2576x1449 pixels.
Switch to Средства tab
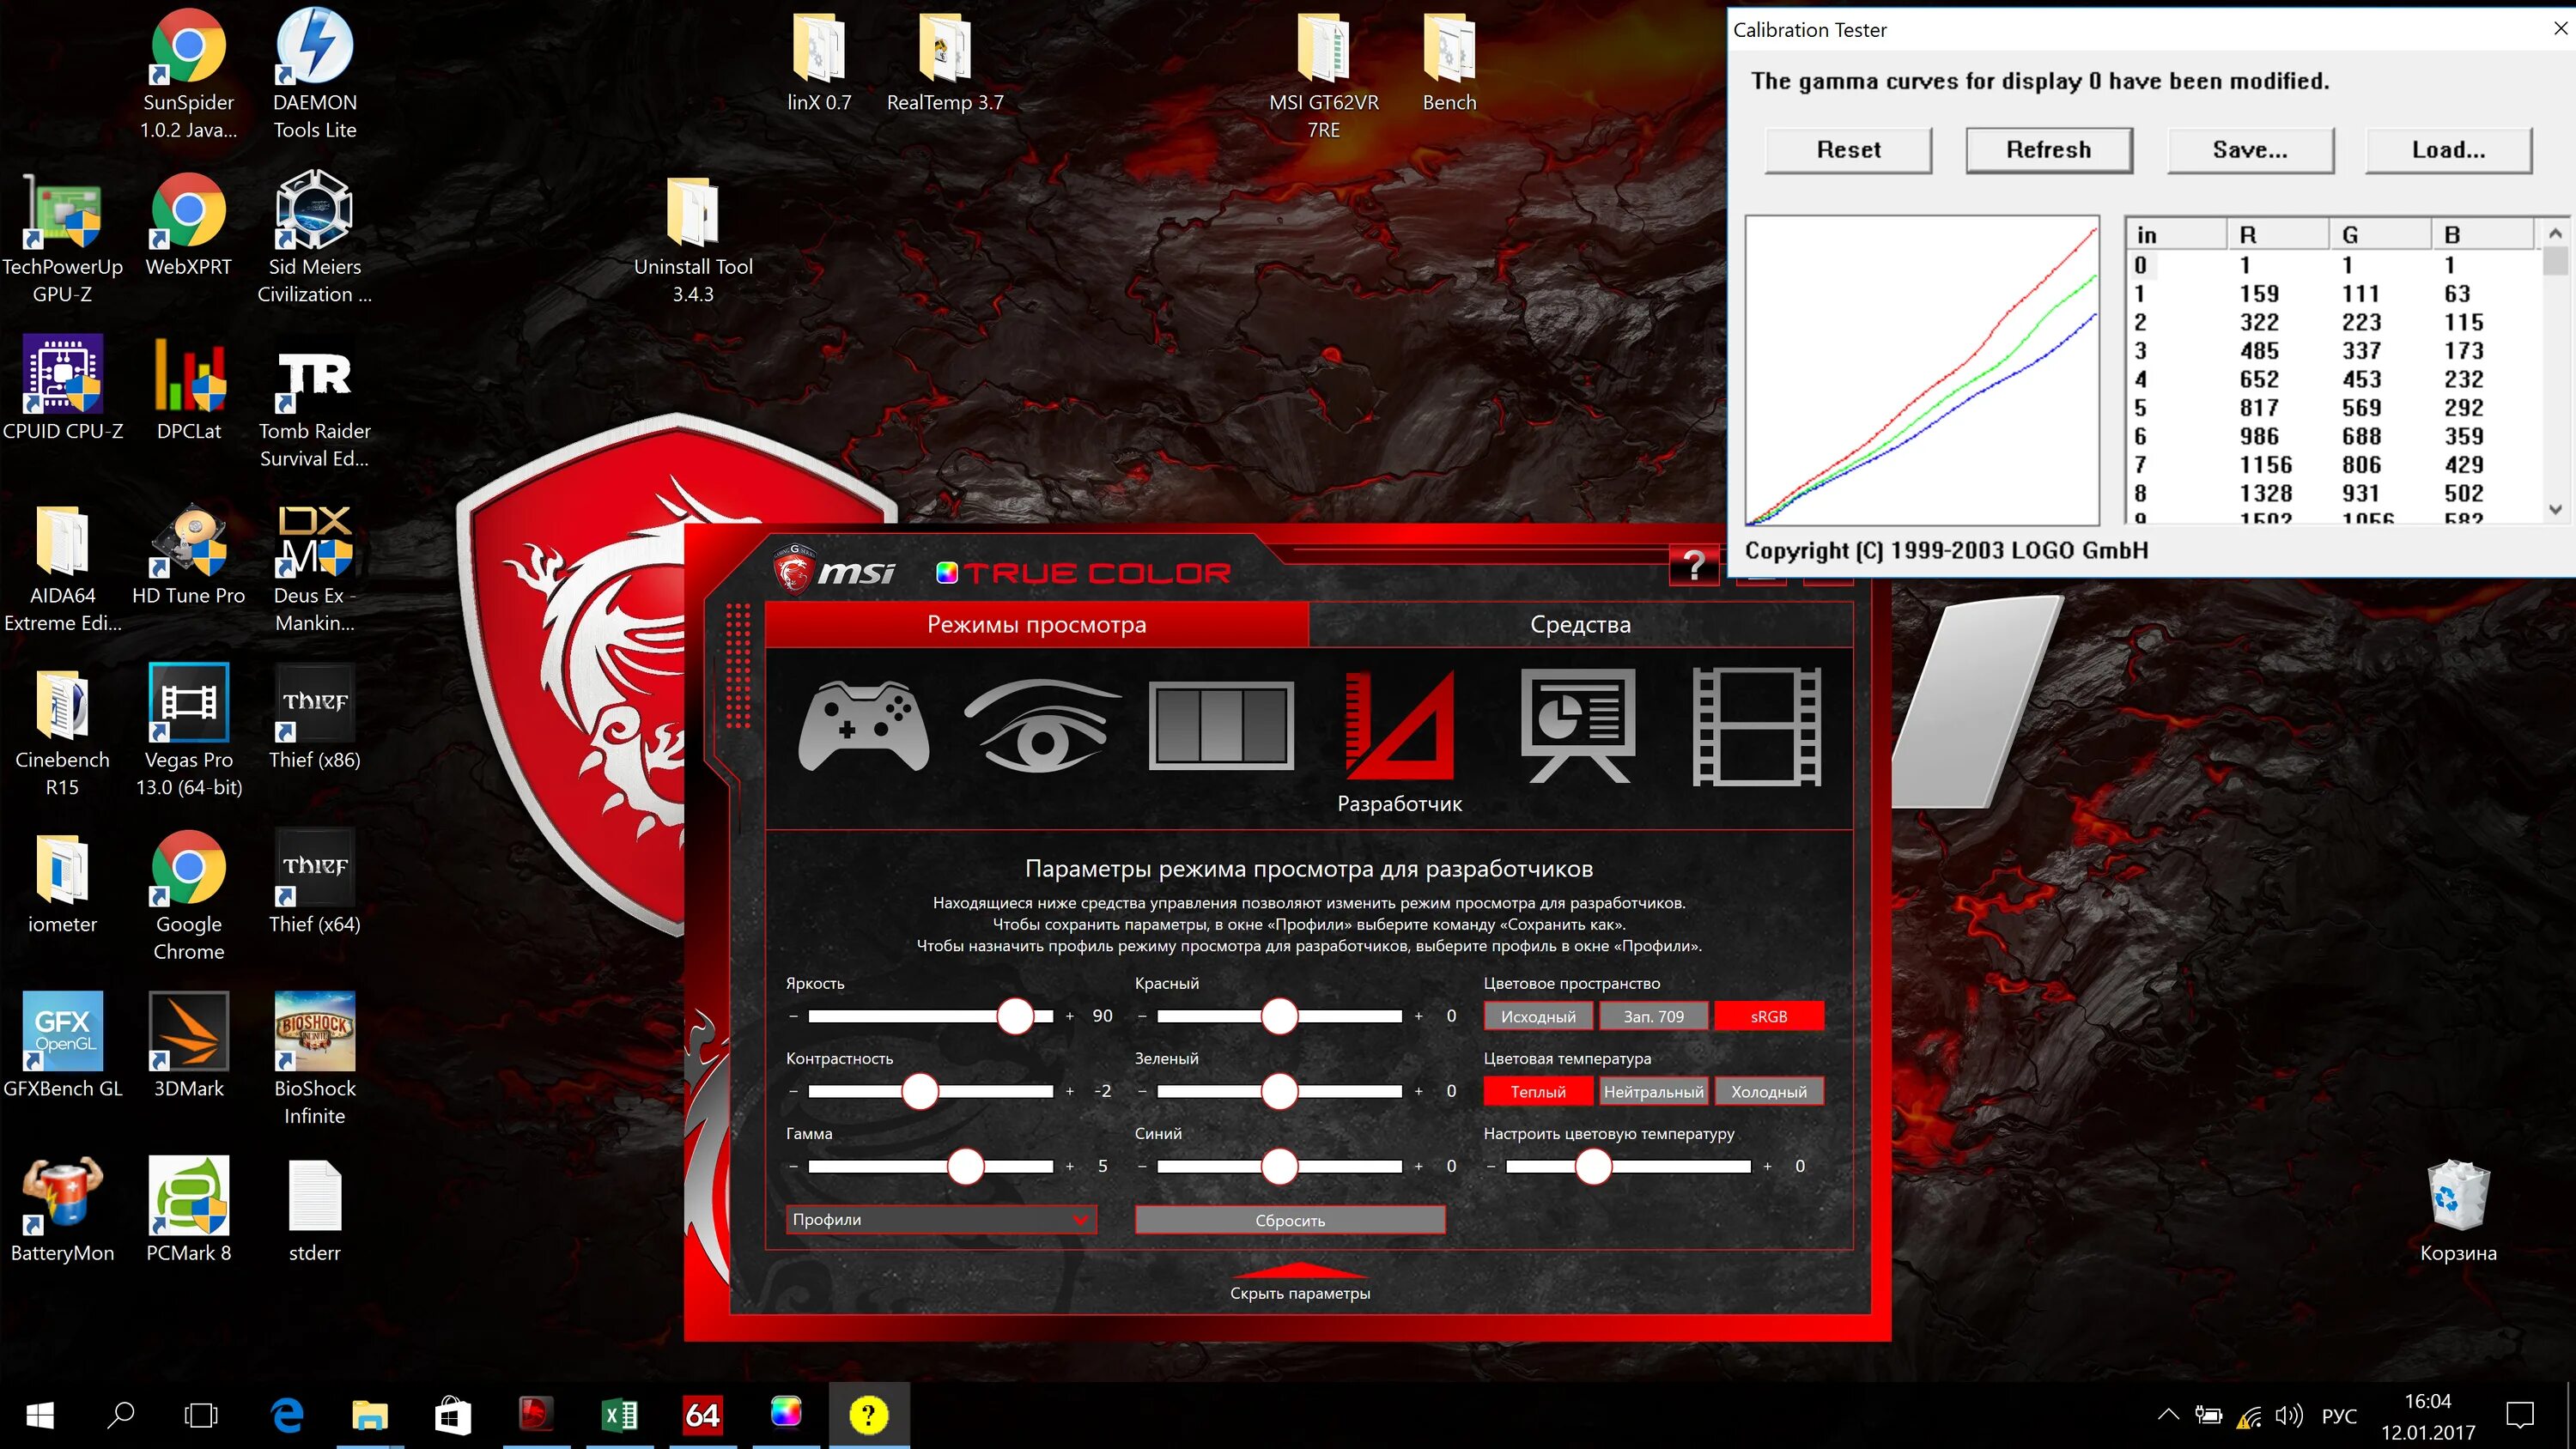click(1580, 624)
